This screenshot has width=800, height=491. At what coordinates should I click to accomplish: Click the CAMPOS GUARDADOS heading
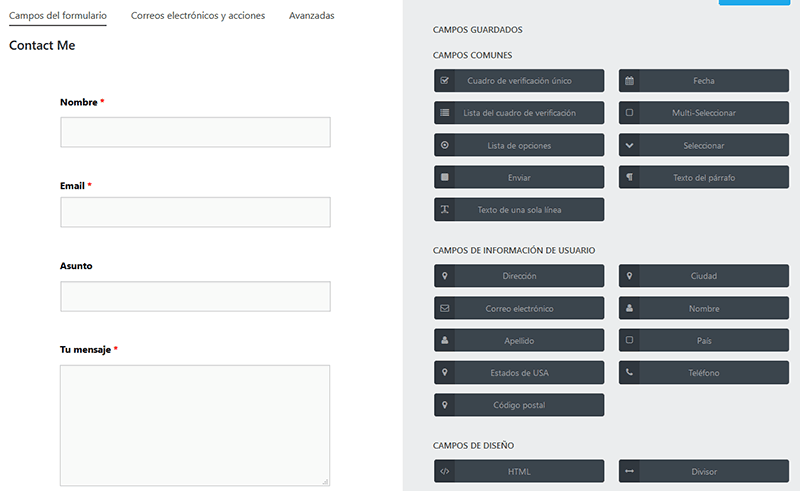tap(478, 30)
